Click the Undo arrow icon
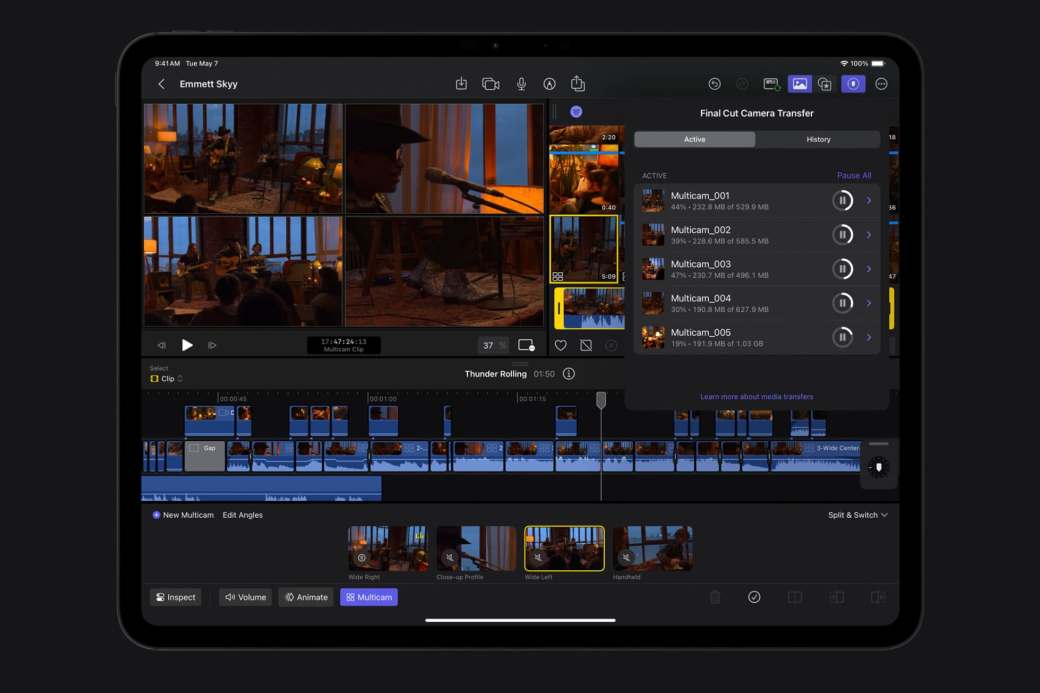The width and height of the screenshot is (1040, 693). pos(714,84)
